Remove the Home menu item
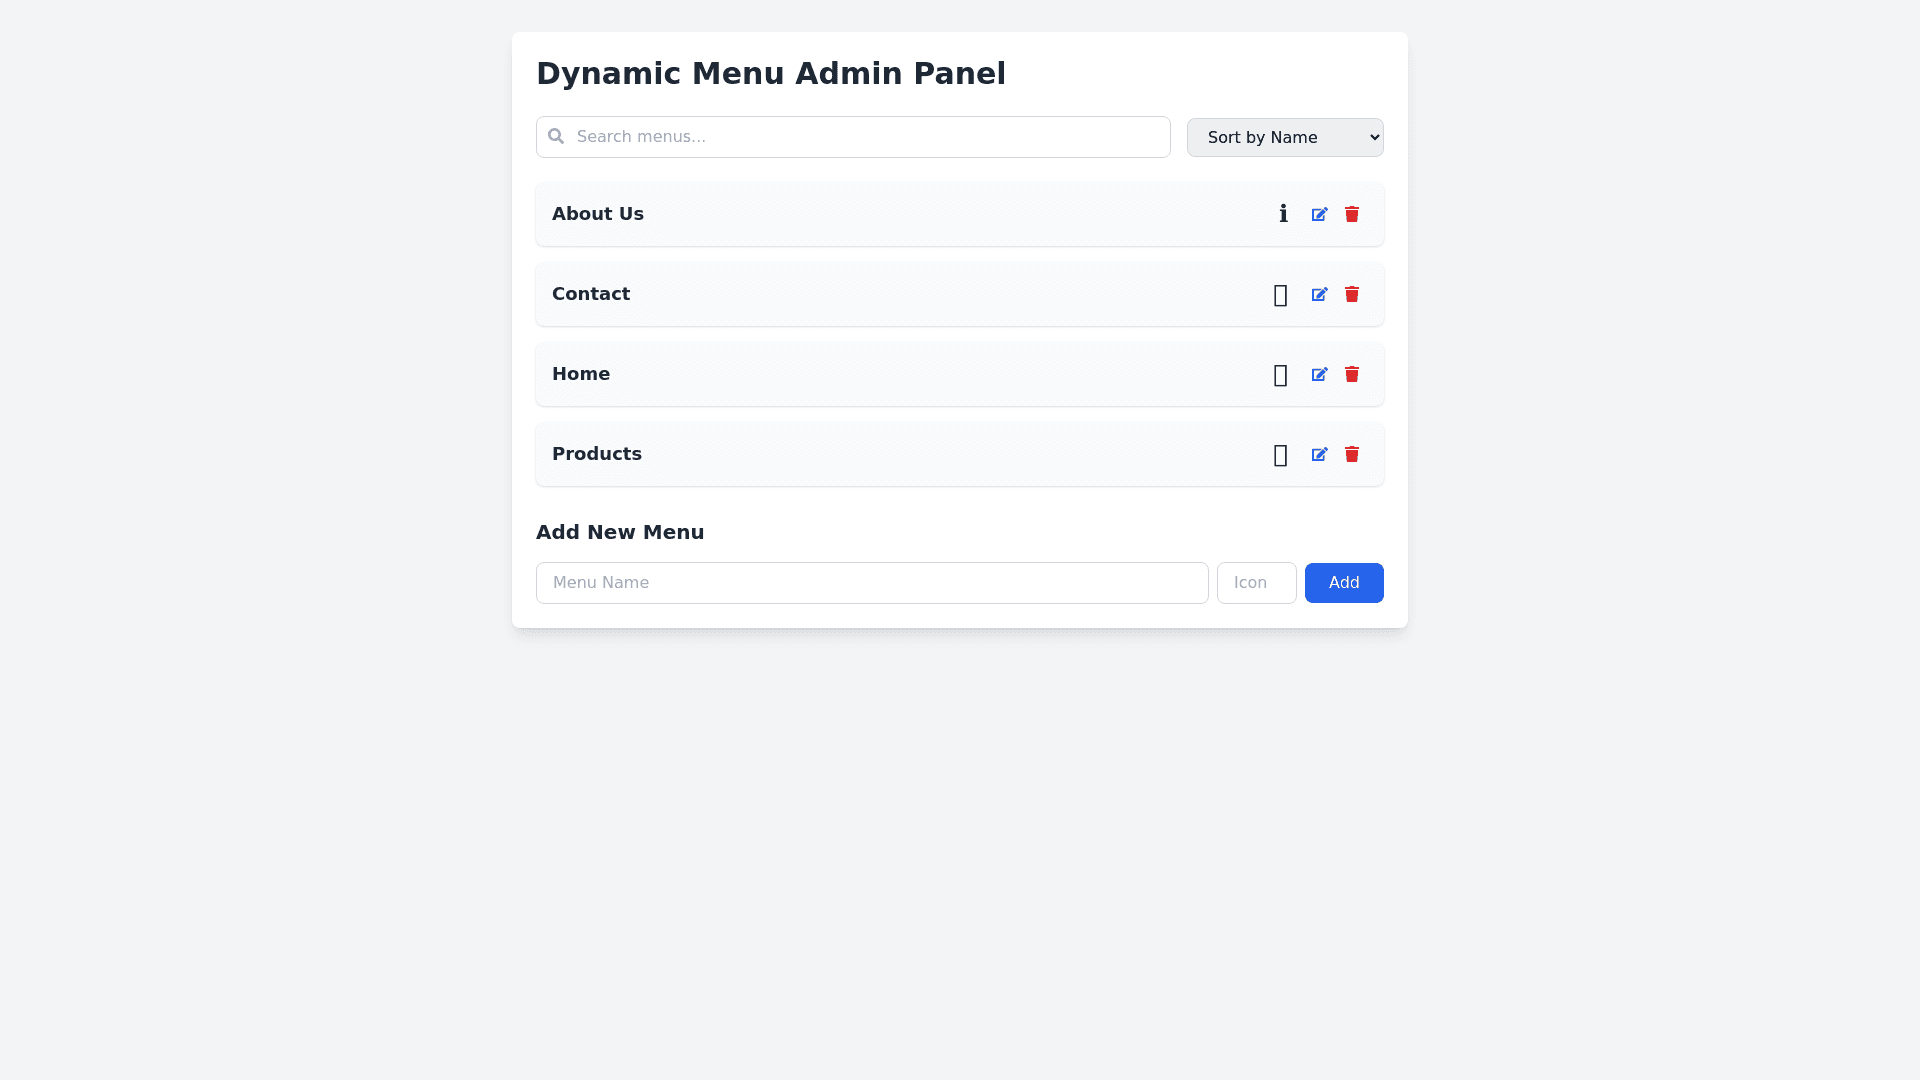The width and height of the screenshot is (1920, 1080). 1352,374
